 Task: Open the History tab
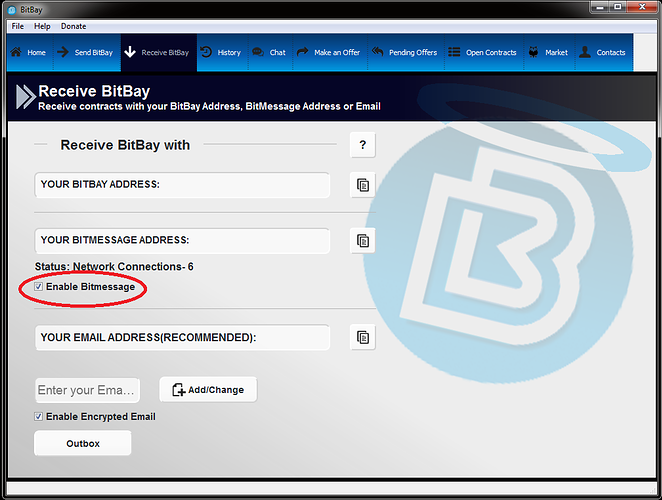(x=222, y=53)
